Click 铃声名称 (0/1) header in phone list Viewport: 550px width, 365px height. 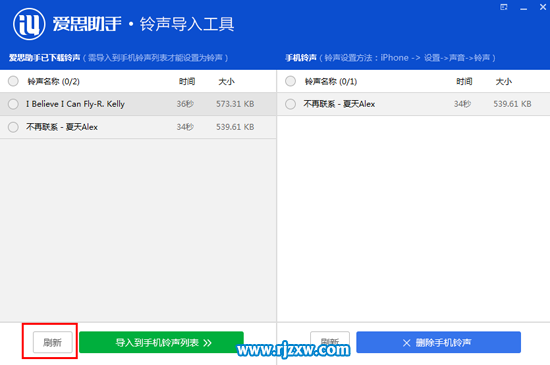point(331,81)
